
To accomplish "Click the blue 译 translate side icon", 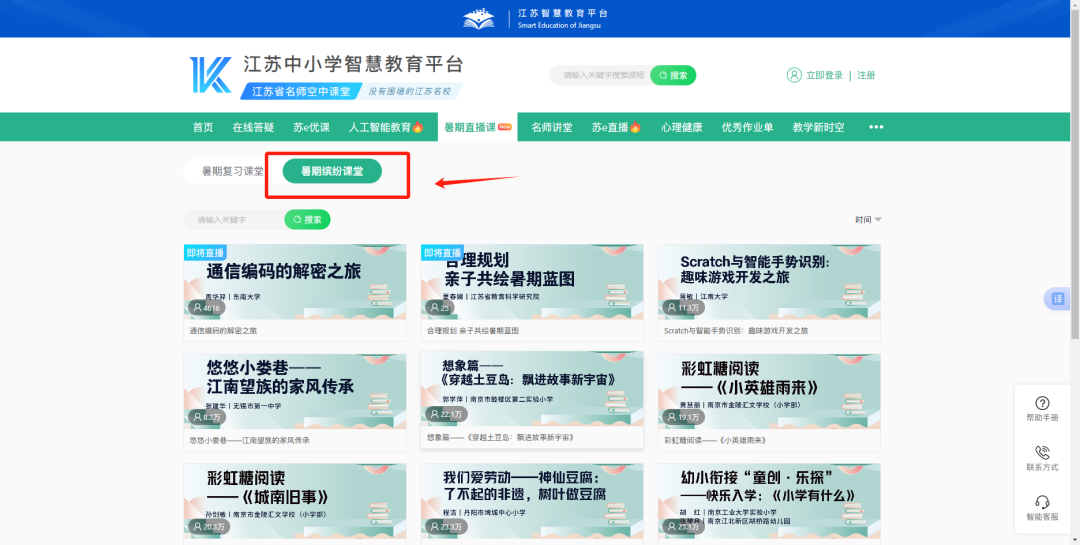I will tap(1057, 299).
